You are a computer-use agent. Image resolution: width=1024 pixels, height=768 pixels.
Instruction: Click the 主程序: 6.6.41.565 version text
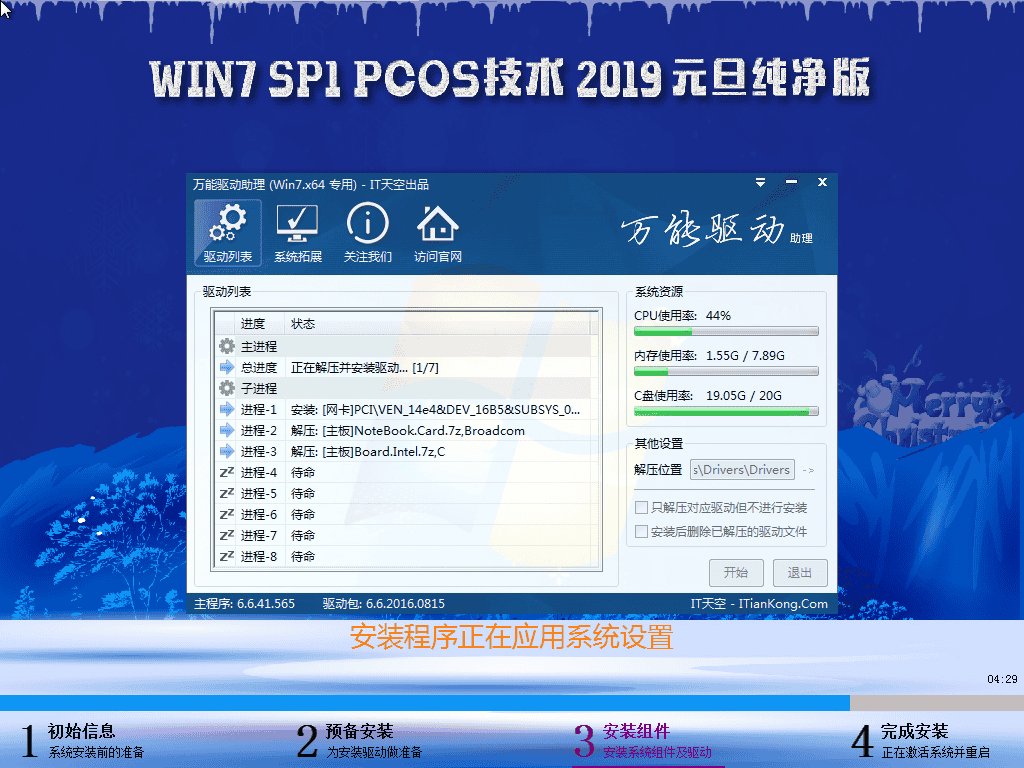pyautogui.click(x=244, y=603)
